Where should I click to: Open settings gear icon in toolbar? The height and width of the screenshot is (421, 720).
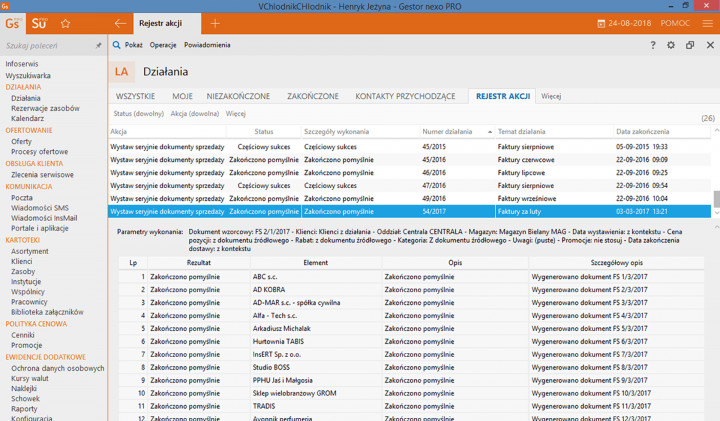click(671, 45)
